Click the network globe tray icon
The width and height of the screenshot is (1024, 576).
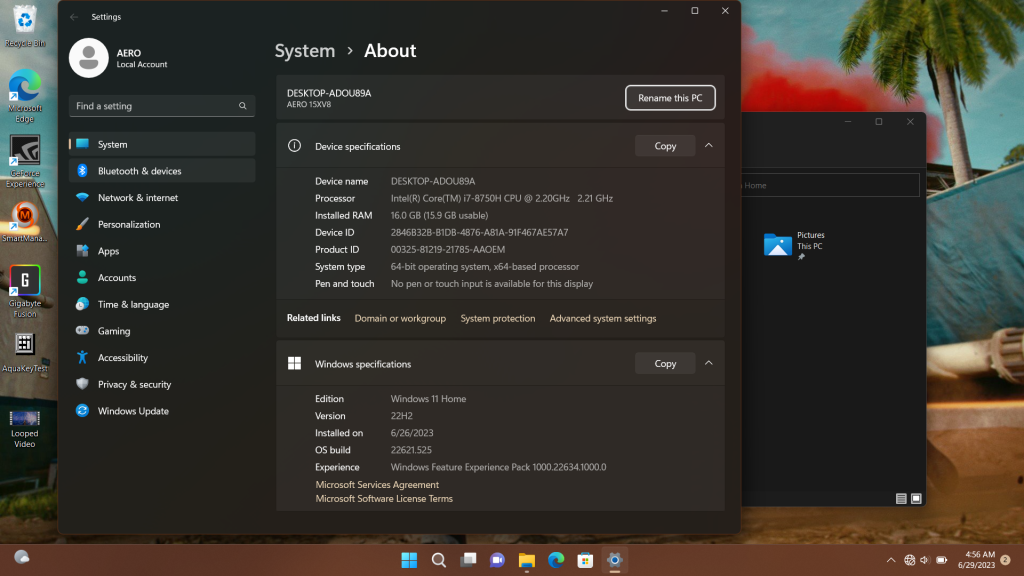tap(909, 560)
